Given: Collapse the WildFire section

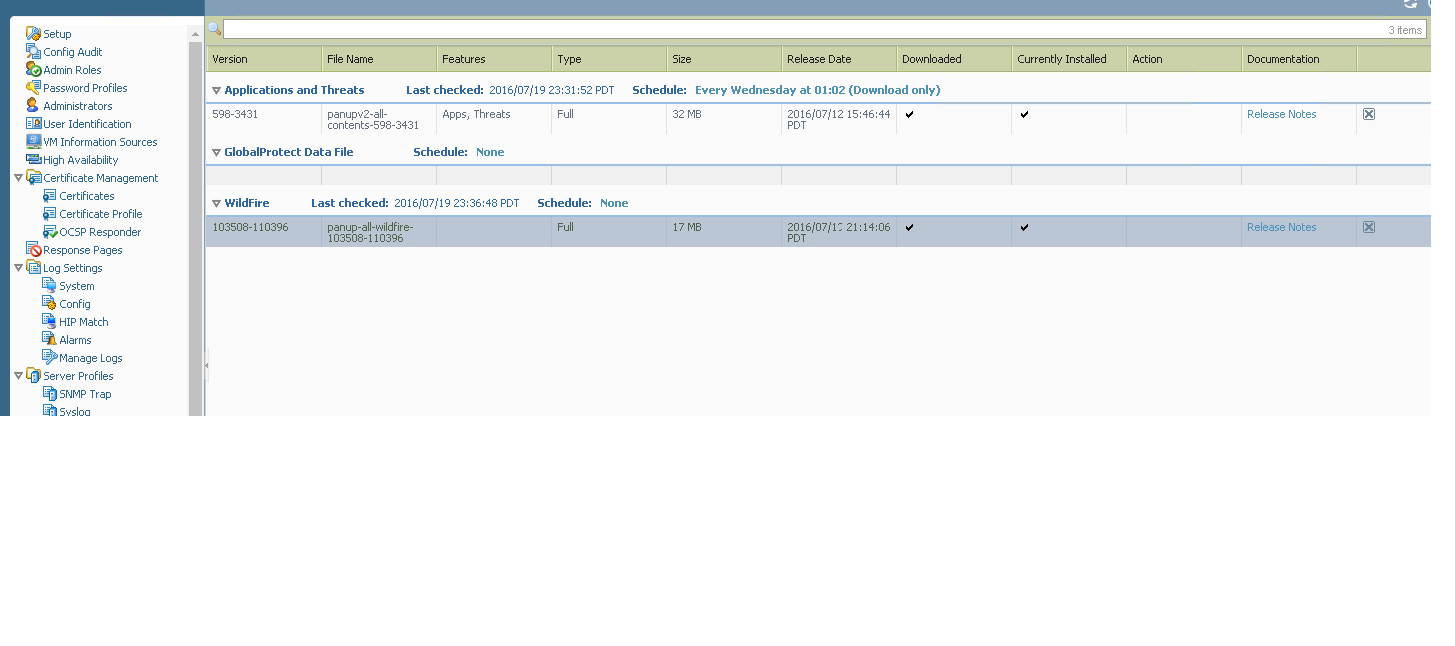Looking at the screenshot, I should point(216,203).
